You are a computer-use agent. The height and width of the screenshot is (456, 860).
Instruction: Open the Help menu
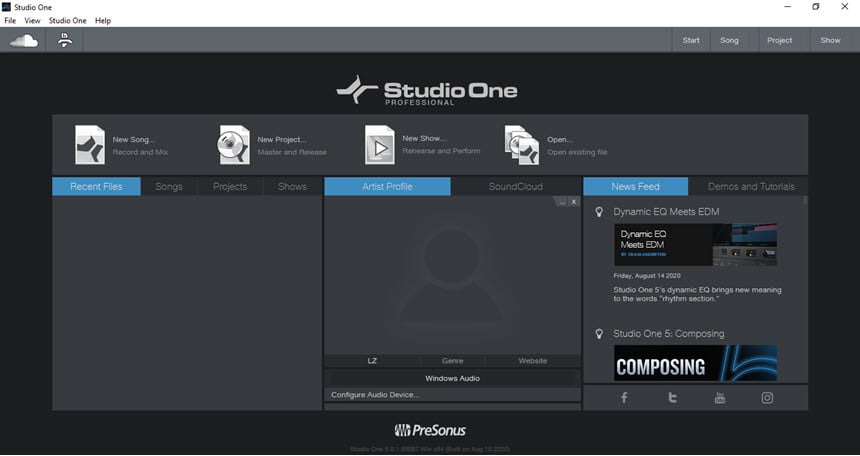pyautogui.click(x=103, y=20)
